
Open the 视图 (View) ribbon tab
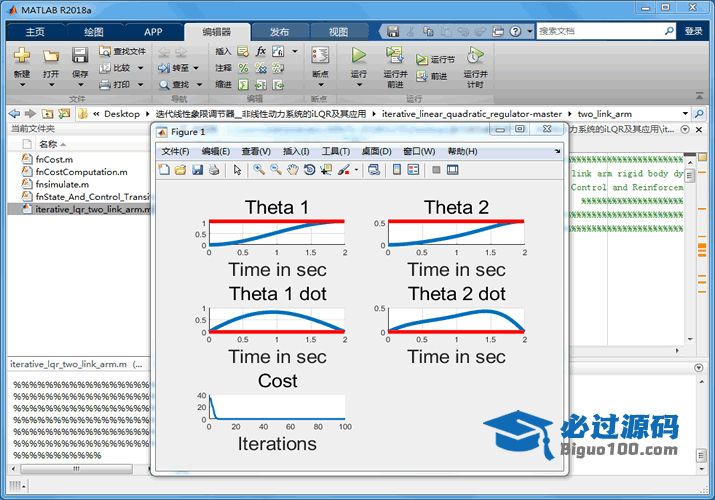(338, 32)
